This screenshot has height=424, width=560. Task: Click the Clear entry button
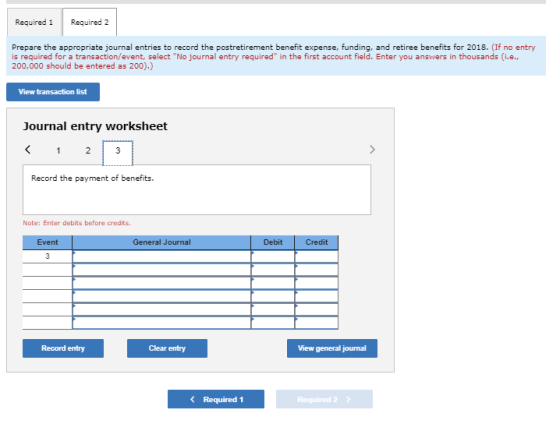pyautogui.click(x=167, y=348)
